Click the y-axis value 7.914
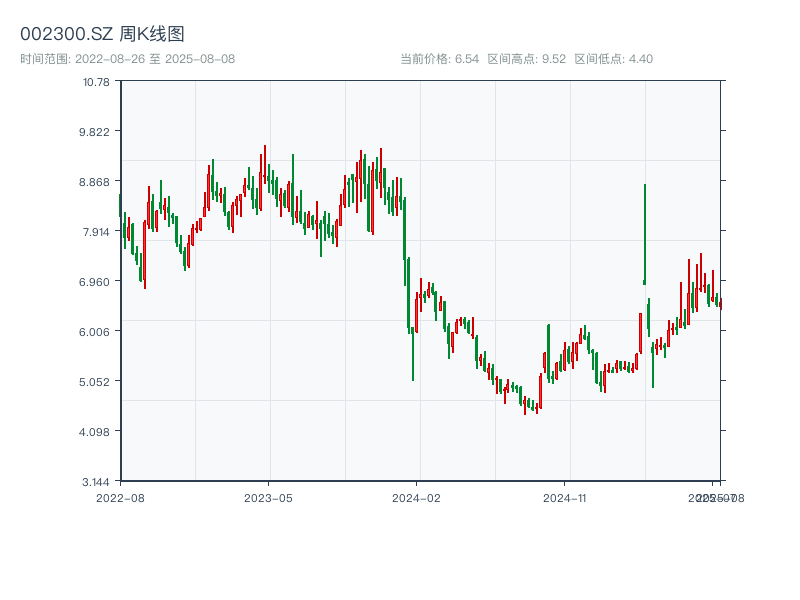This screenshot has width=800, height=600. click(95, 232)
